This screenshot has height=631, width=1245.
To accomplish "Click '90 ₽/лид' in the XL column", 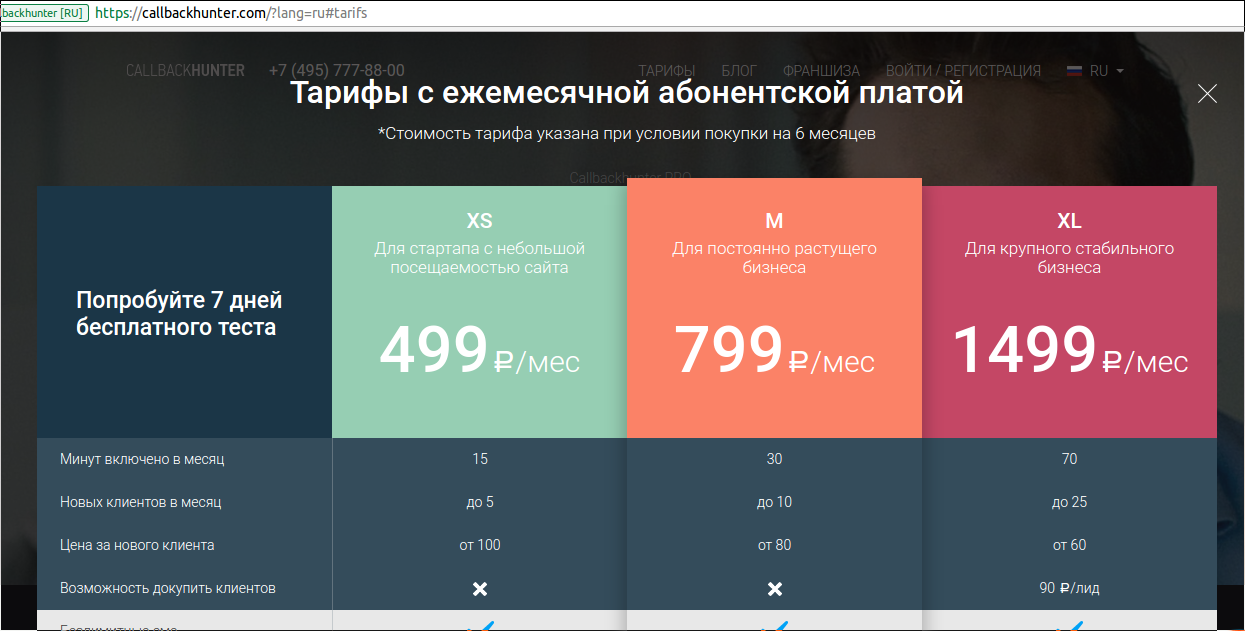I will pyautogui.click(x=1069, y=588).
